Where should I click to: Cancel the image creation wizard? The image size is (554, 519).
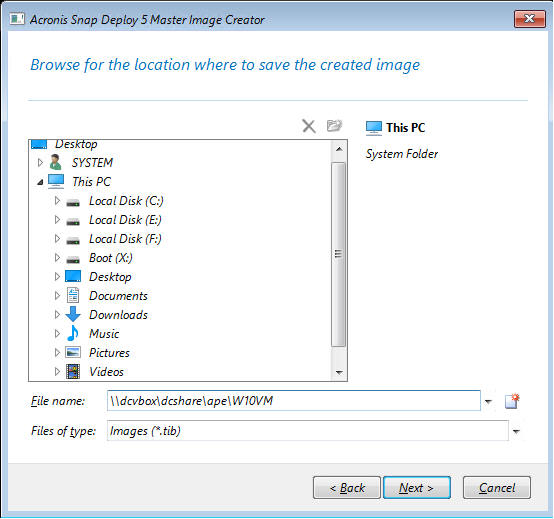[497, 488]
